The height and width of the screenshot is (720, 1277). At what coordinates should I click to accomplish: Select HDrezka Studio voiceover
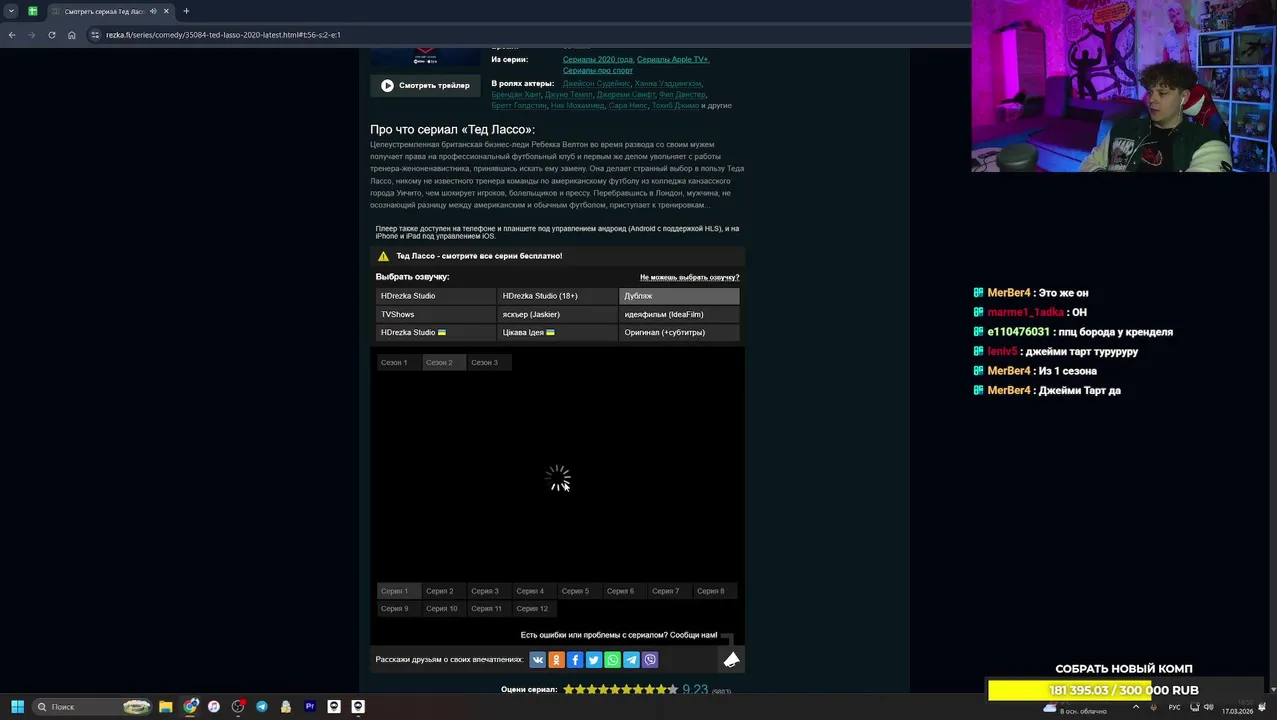(436, 296)
